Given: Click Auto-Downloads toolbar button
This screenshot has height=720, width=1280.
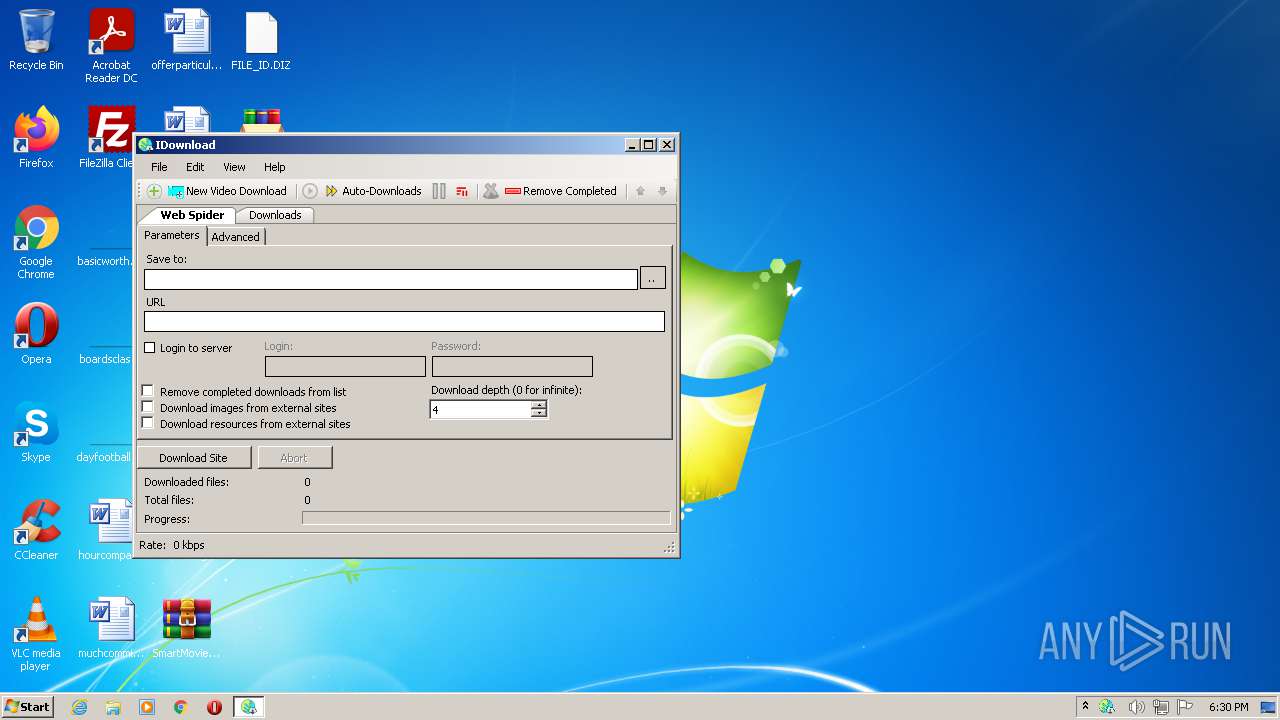Looking at the screenshot, I should click(x=373, y=191).
